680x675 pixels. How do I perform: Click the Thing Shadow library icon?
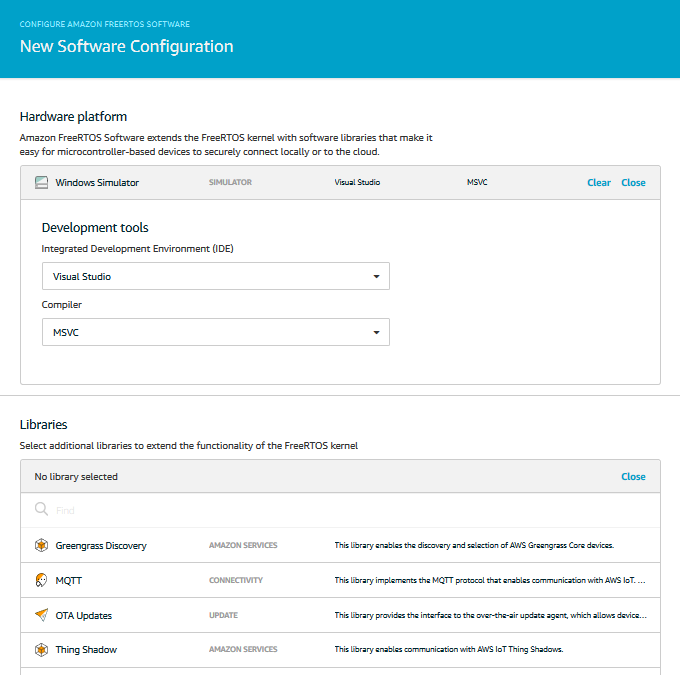point(41,650)
